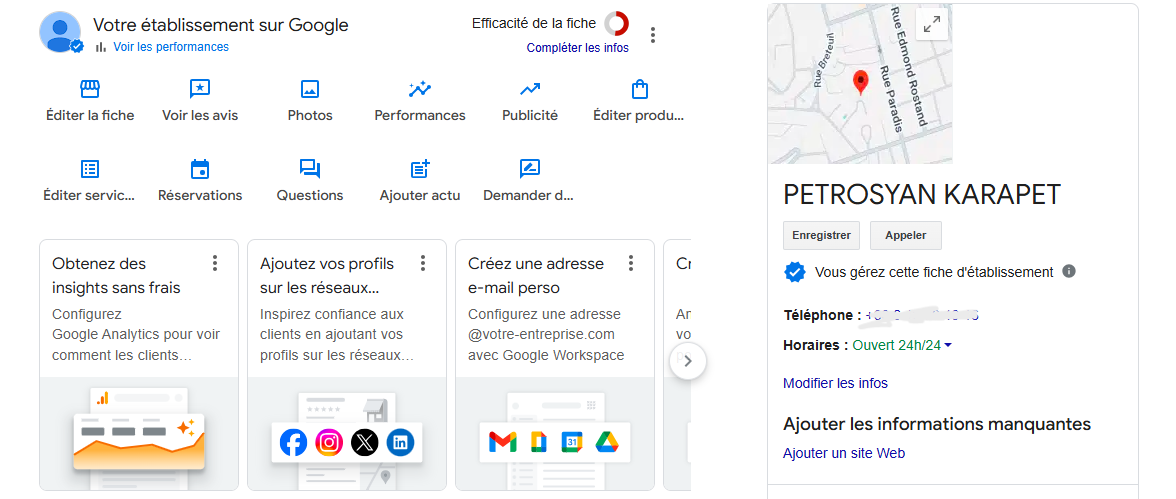The image size is (1176, 499).
Task: Open the Compléter les infos link
Action: [x=578, y=48]
